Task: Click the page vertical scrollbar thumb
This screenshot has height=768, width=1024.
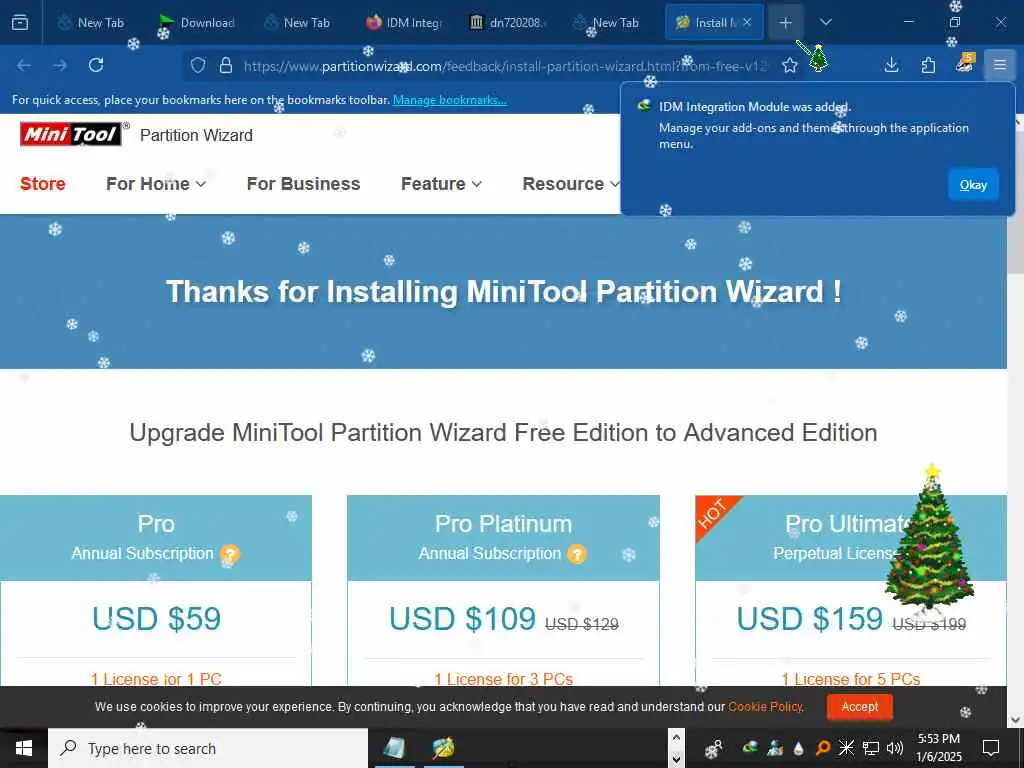Action: click(x=1016, y=204)
